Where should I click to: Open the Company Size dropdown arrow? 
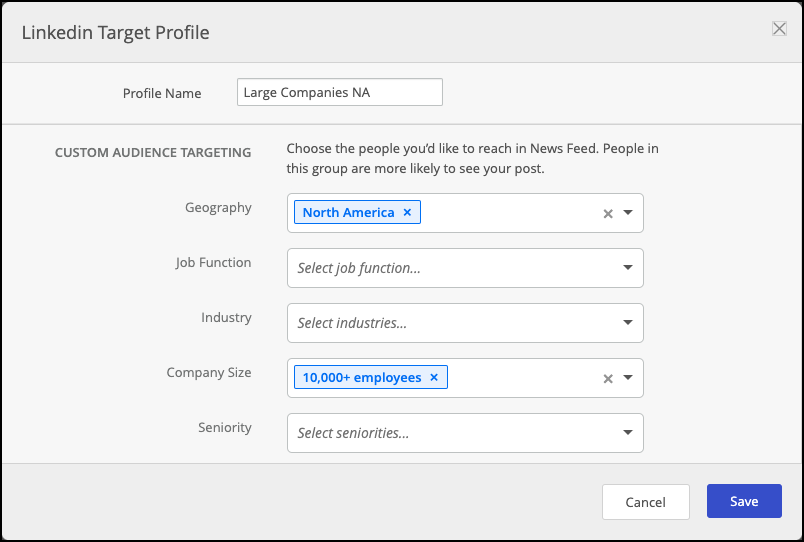[628, 377]
